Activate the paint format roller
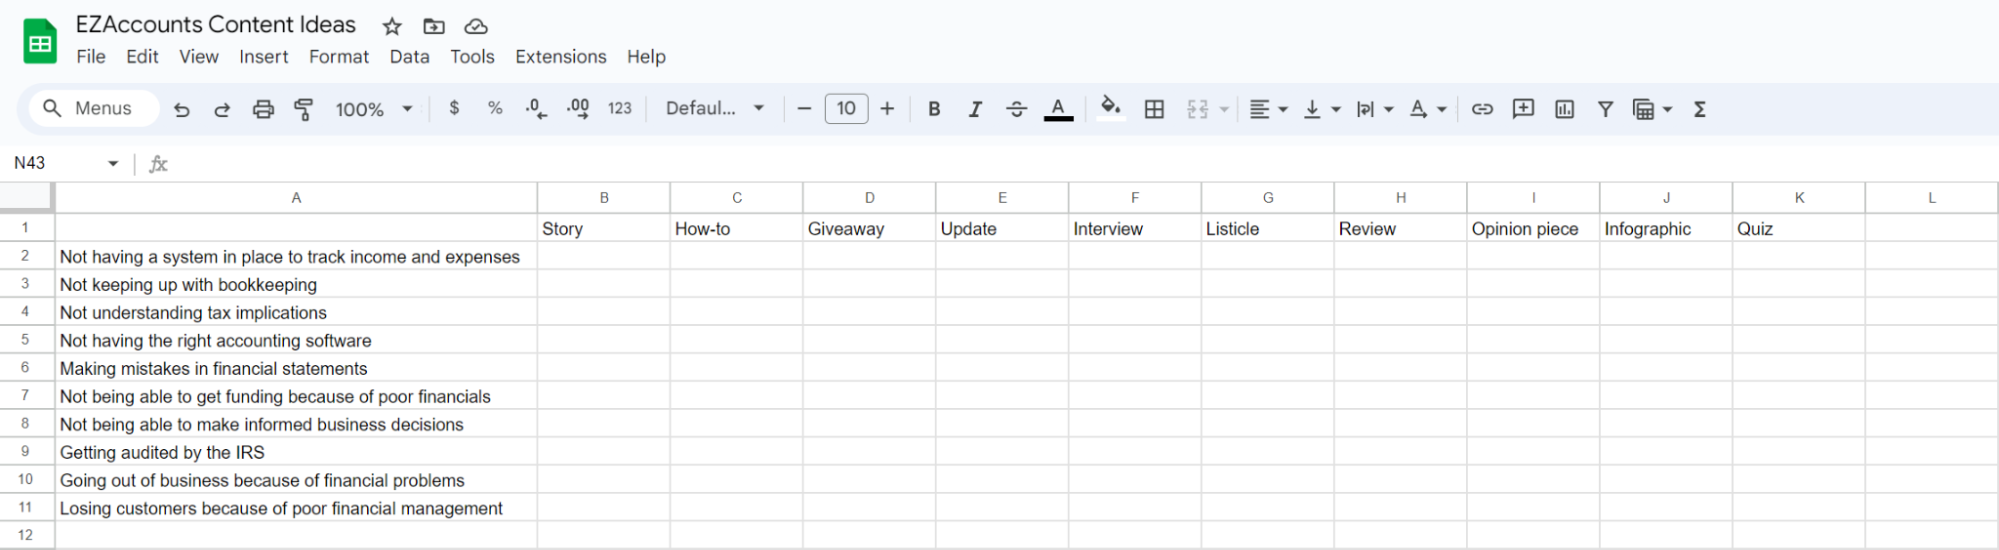1999x550 pixels. tap(304, 109)
